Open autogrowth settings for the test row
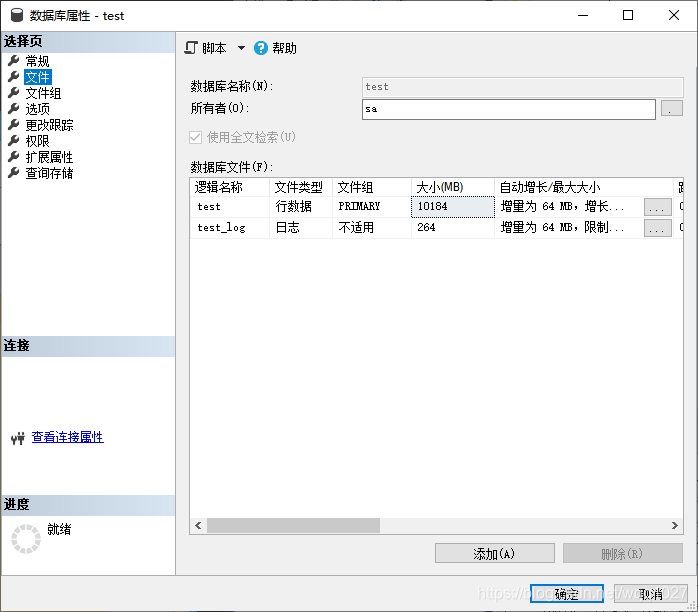This screenshot has width=698, height=612. [657, 207]
